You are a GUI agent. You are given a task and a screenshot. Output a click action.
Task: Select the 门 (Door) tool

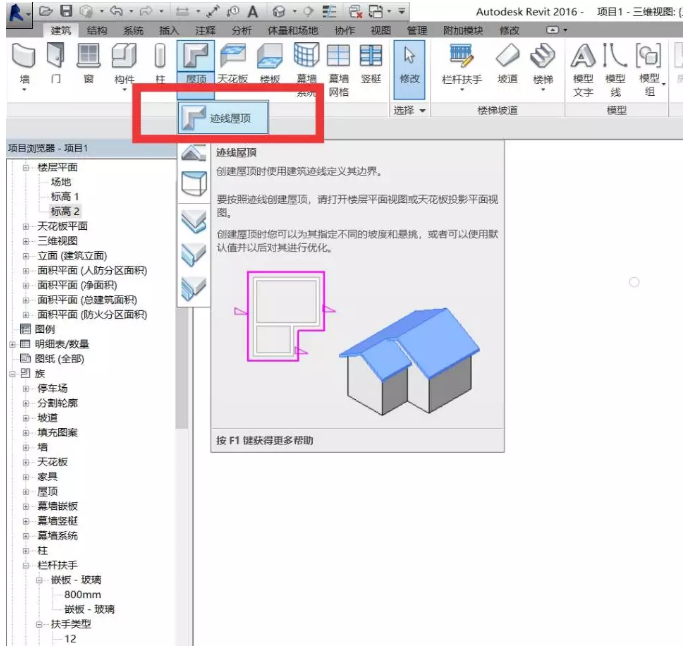tap(56, 63)
